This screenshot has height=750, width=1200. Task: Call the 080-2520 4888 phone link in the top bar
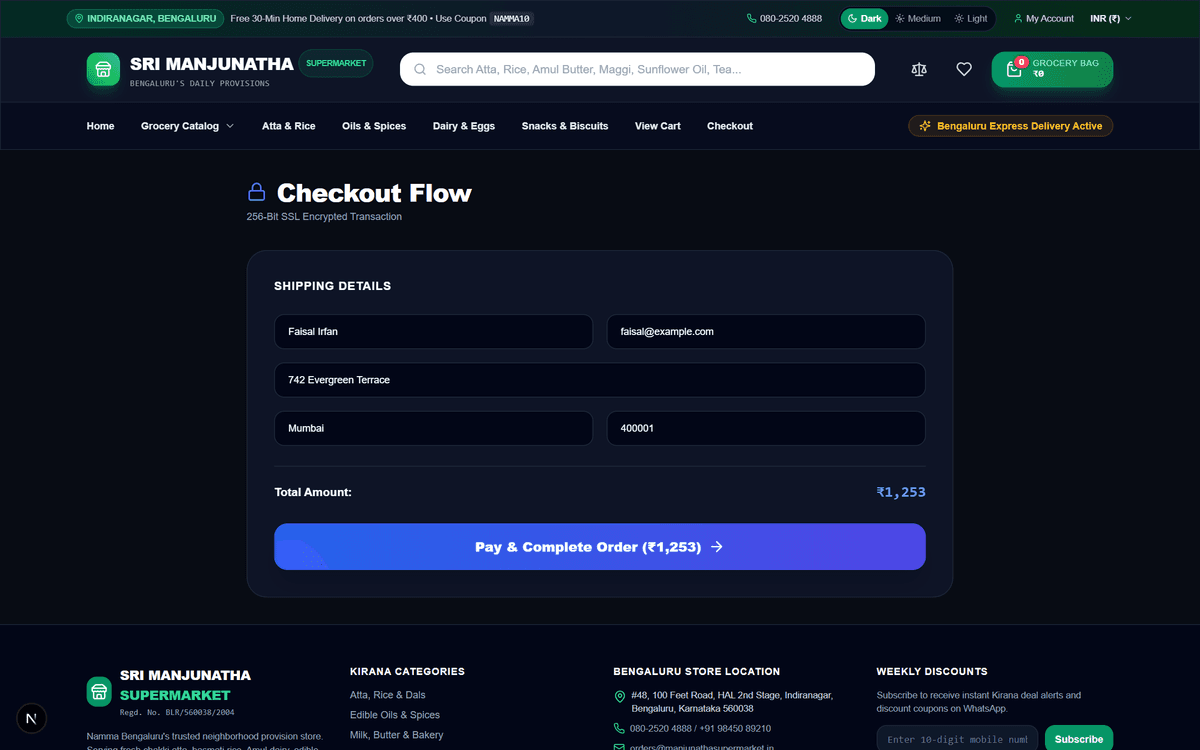pyautogui.click(x=785, y=18)
